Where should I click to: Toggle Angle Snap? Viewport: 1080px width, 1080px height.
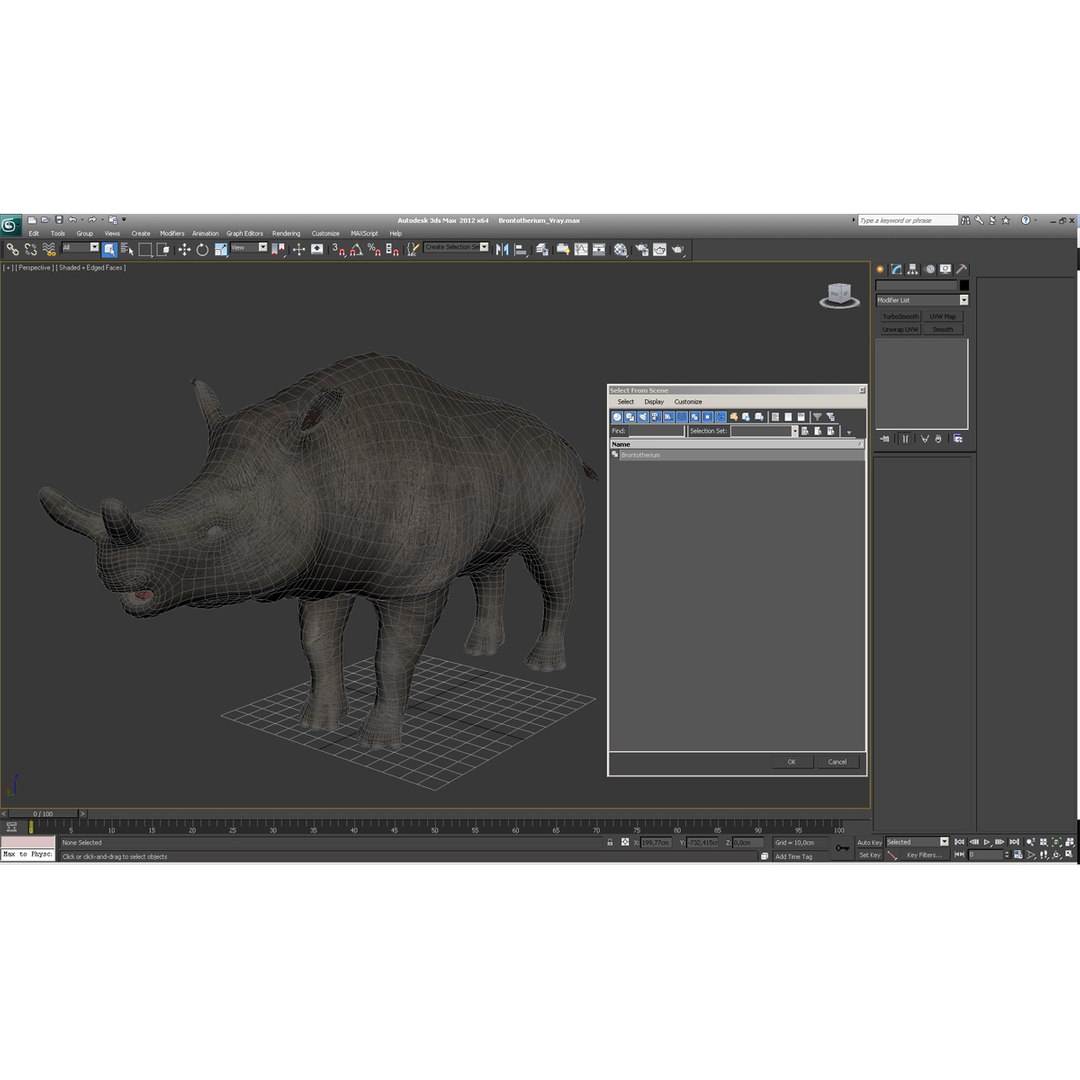356,249
